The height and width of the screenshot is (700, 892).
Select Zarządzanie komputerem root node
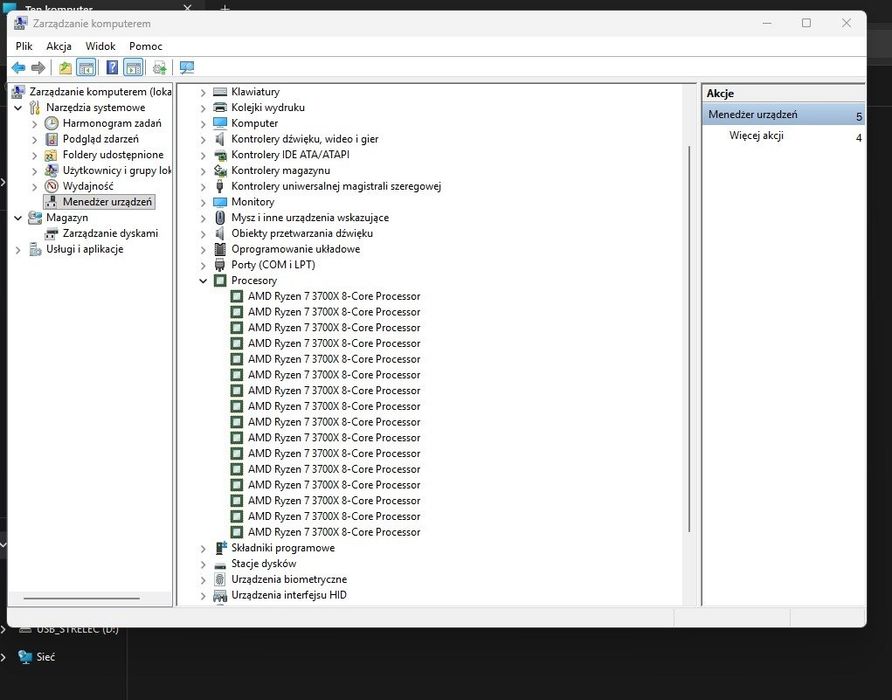pos(92,92)
